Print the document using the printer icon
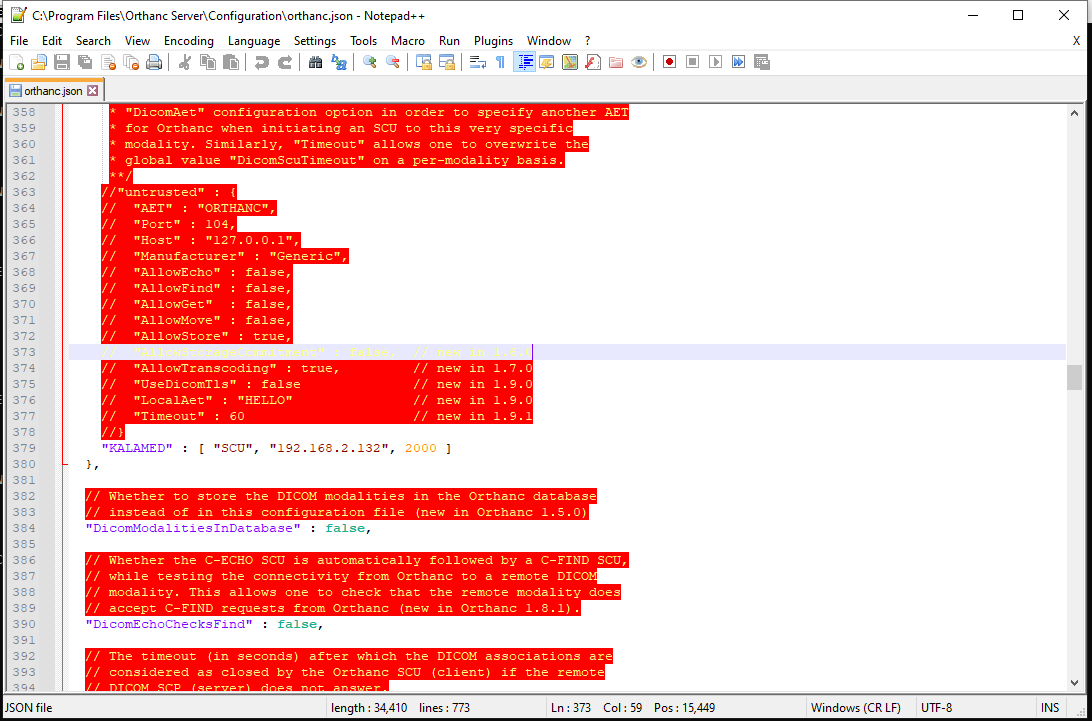Screen dimensions: 1092x721 [x=154, y=62]
